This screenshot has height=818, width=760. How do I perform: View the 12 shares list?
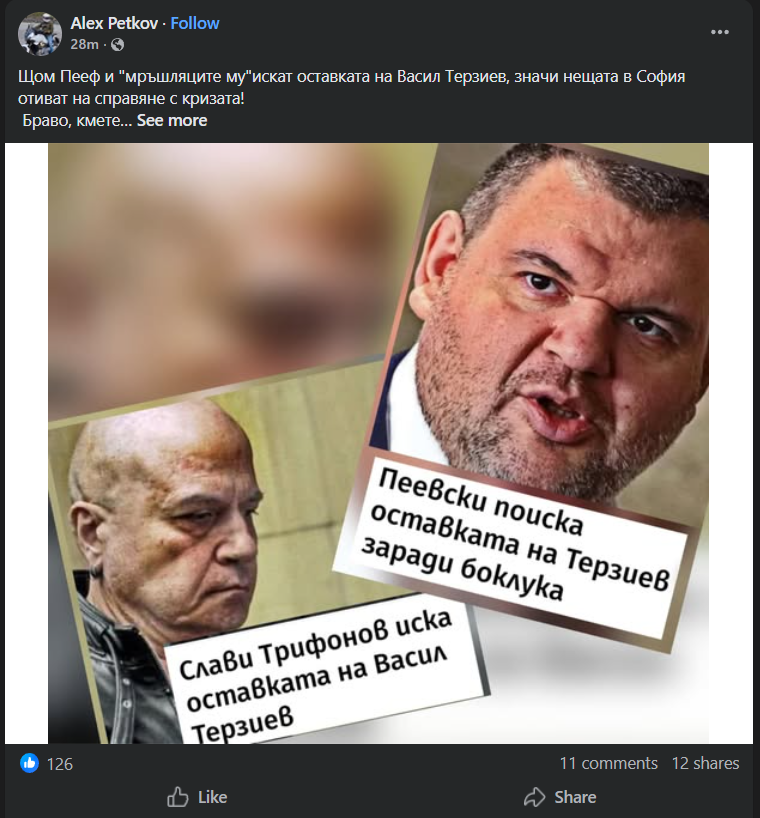(705, 763)
